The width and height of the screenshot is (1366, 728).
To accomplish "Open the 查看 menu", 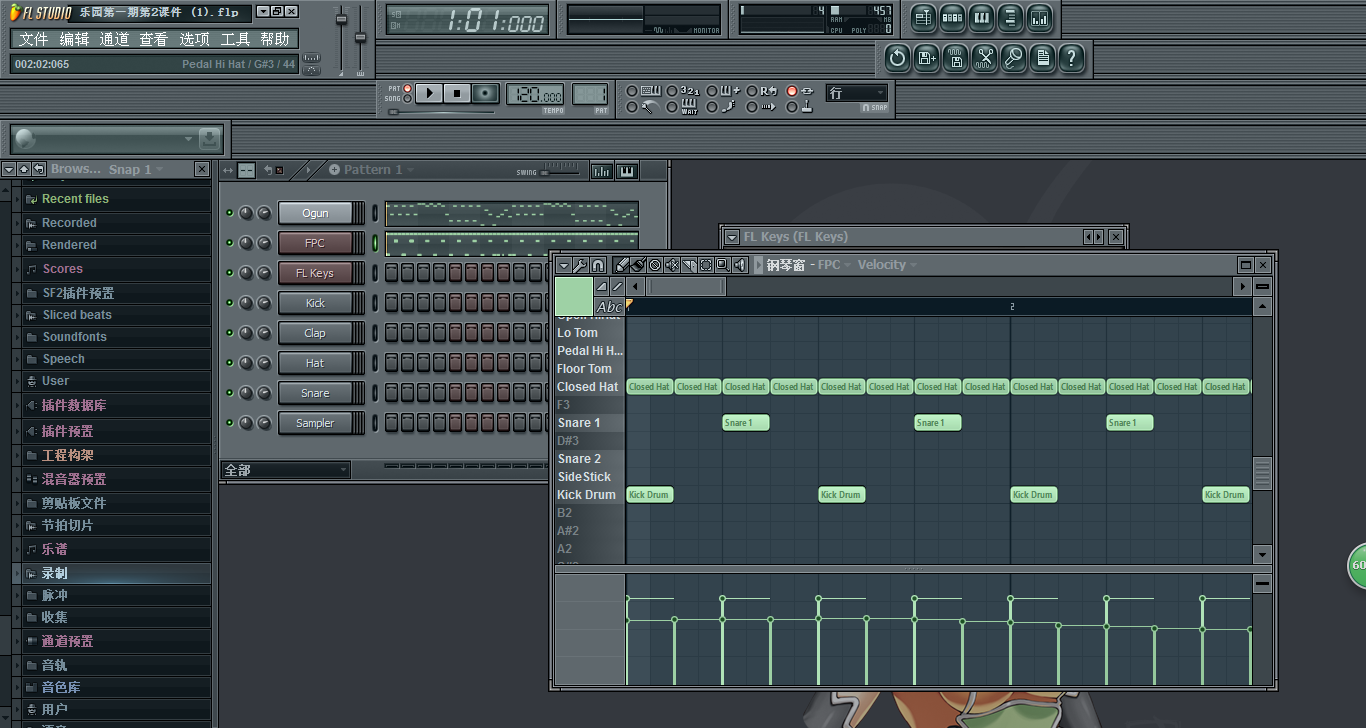I will pyautogui.click(x=153, y=39).
